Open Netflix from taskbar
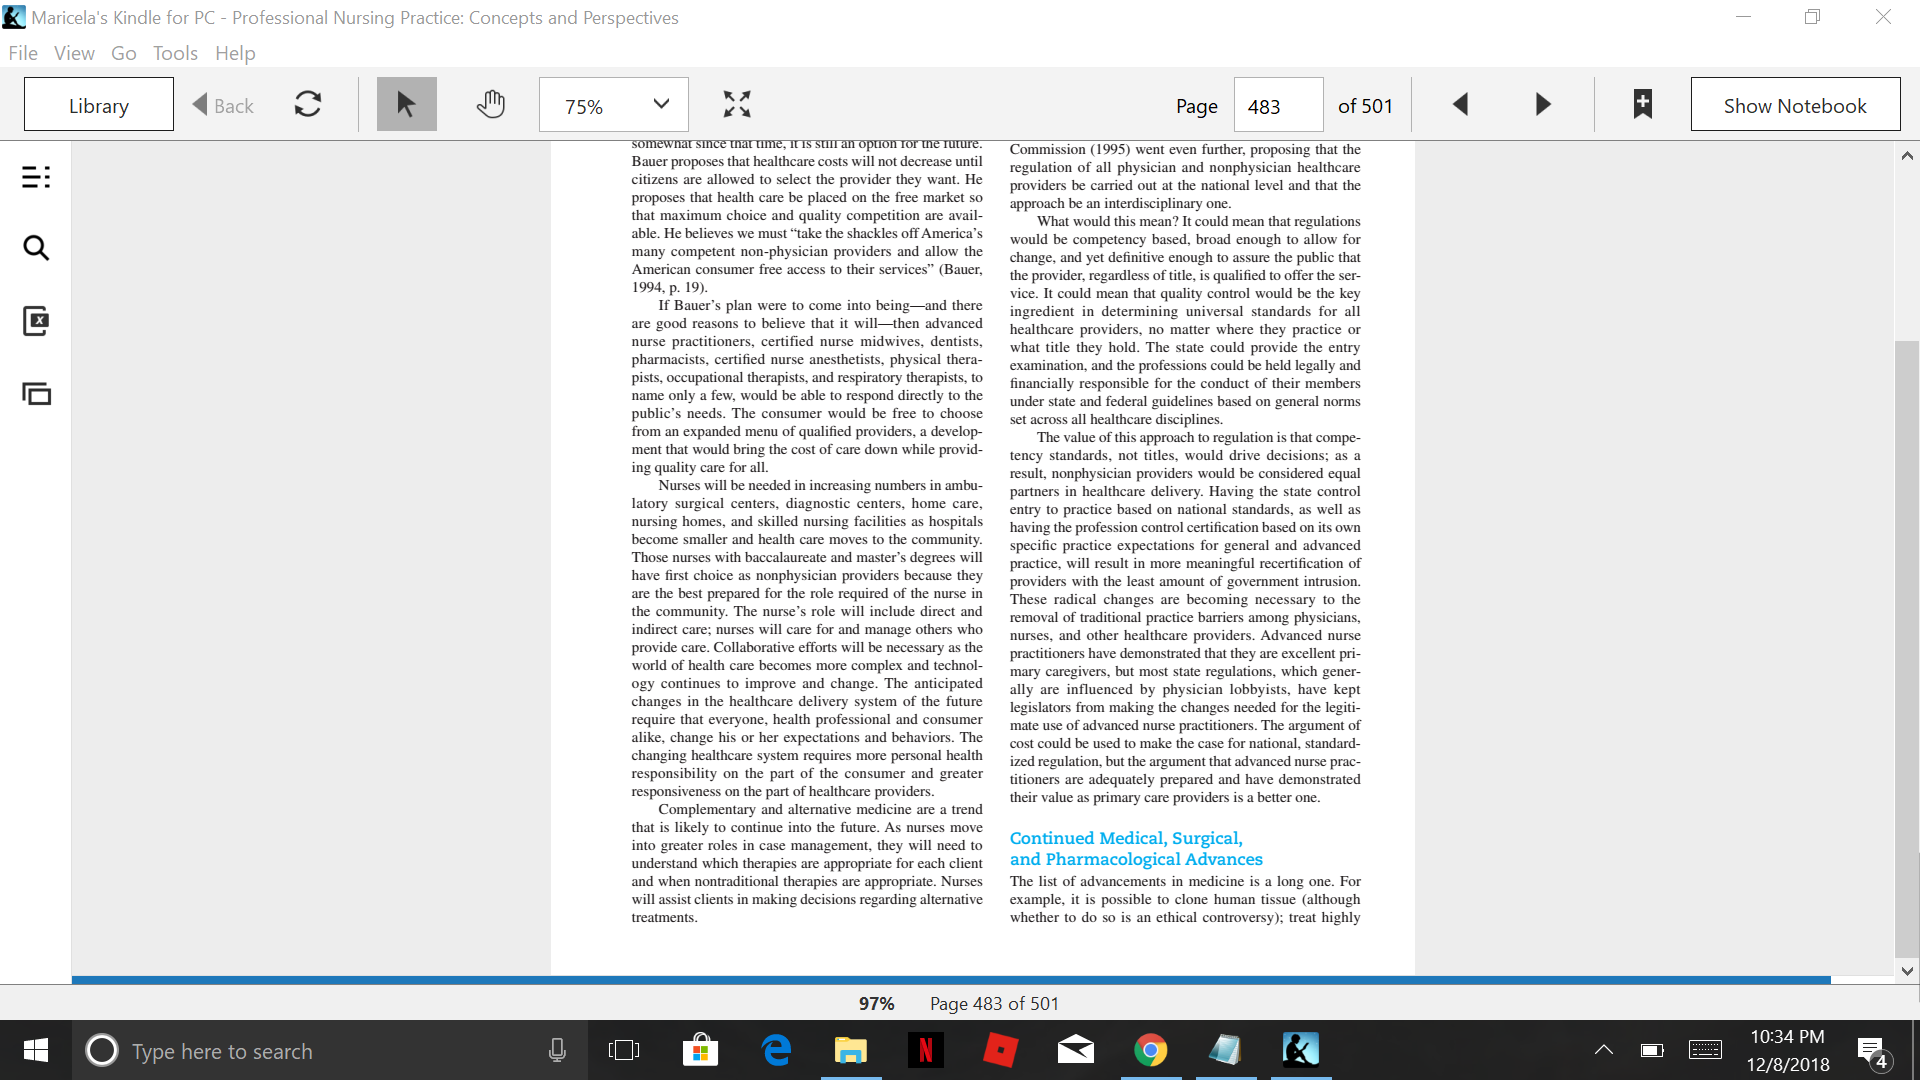Viewport: 1920px width, 1080px height. point(926,1050)
